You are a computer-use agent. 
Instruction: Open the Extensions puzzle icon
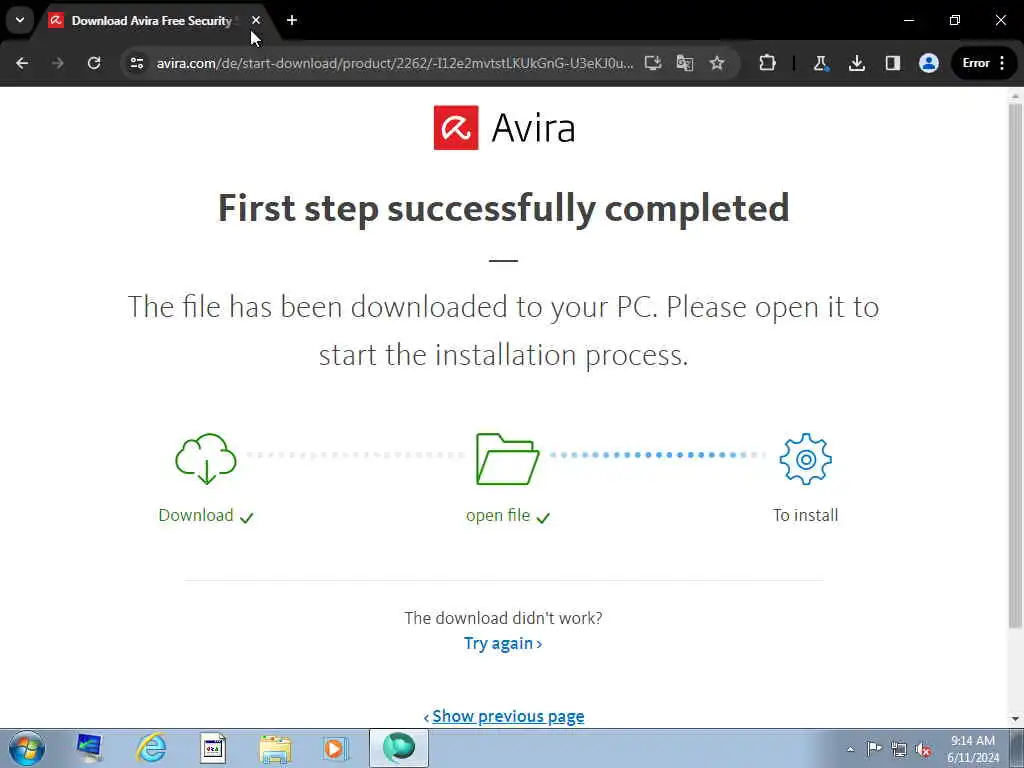(767, 63)
